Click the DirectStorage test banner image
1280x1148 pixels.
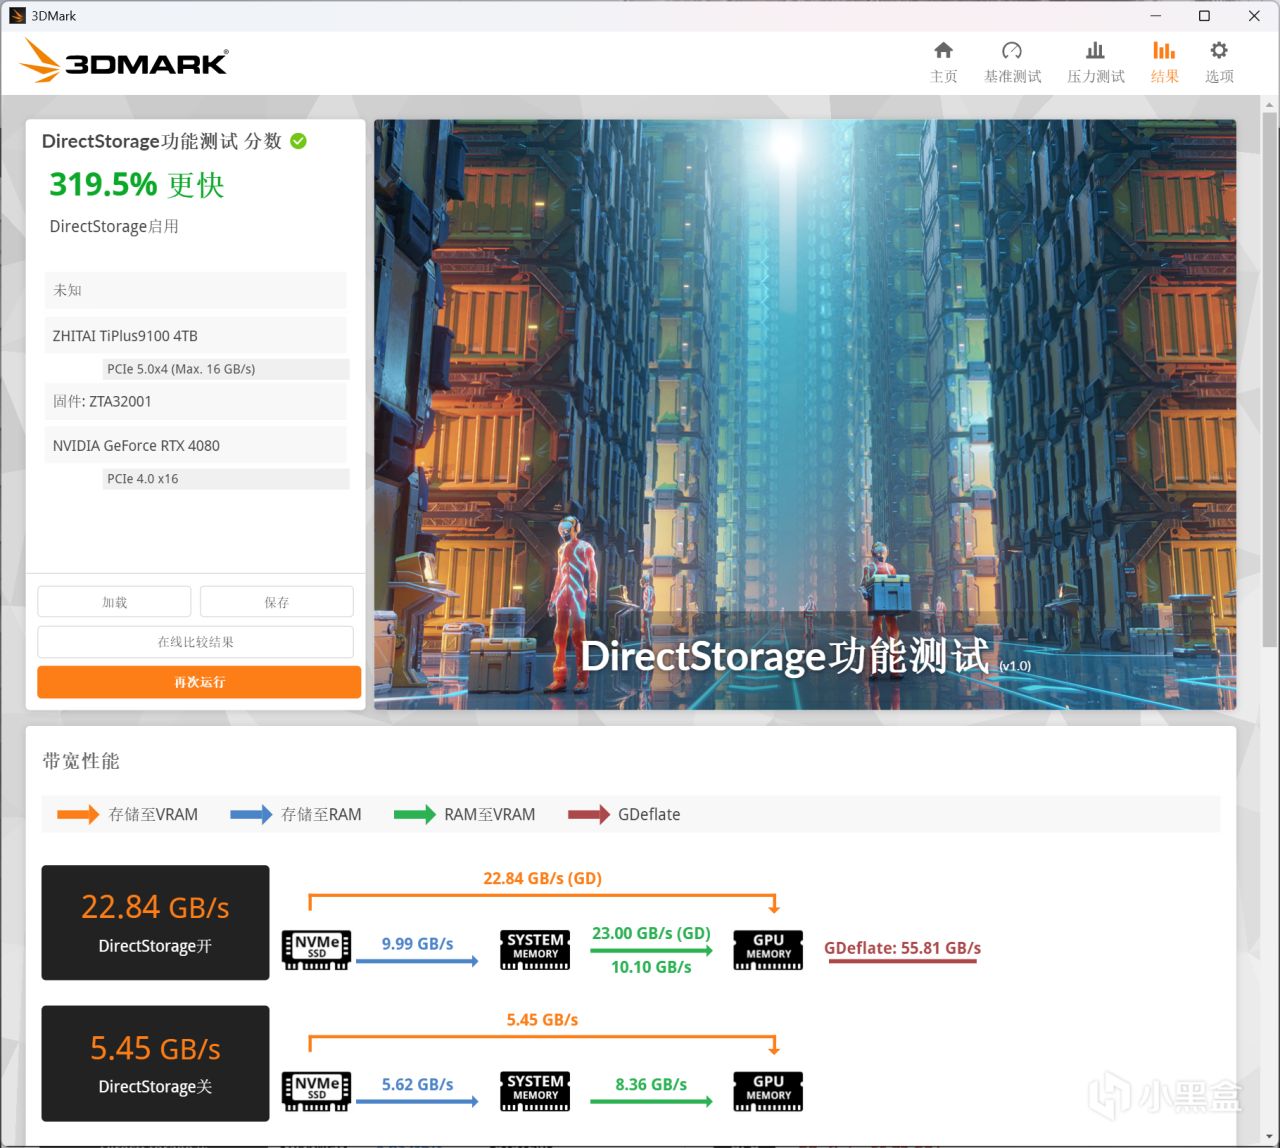click(805, 415)
